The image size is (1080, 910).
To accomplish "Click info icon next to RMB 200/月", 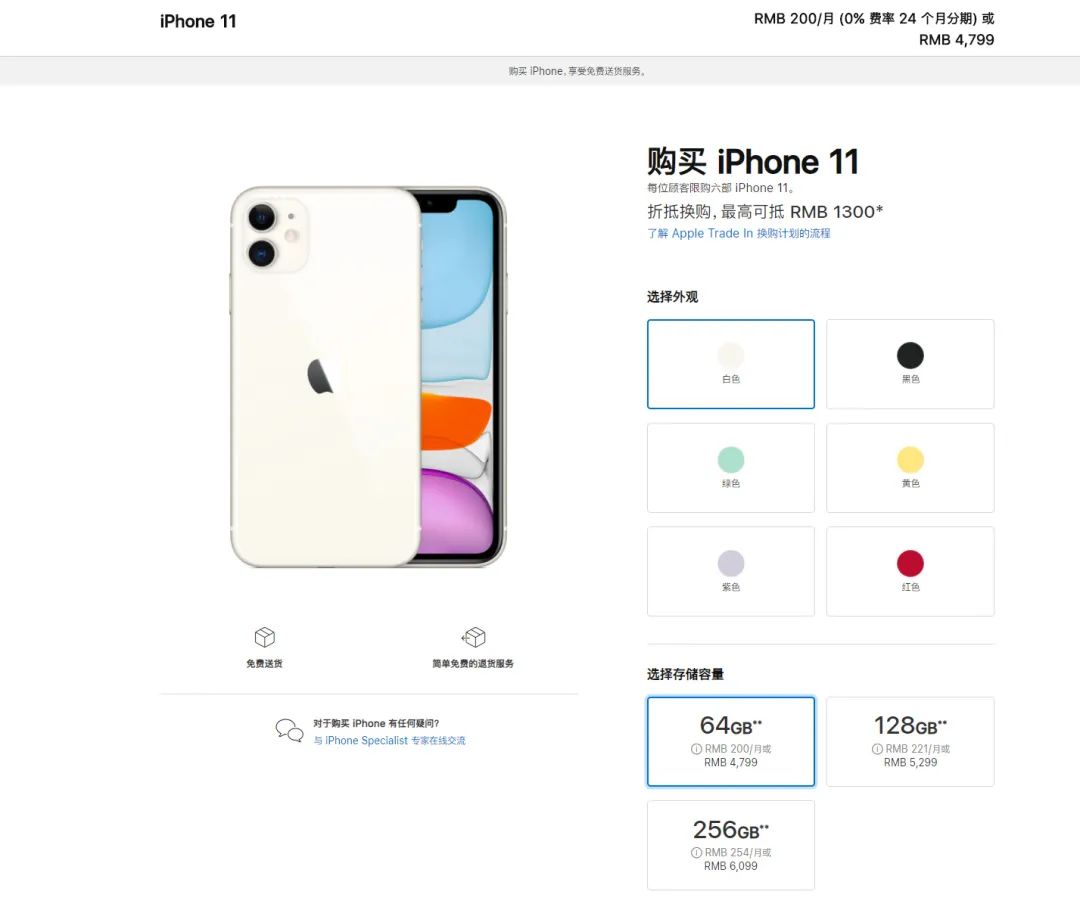I will pyautogui.click(x=696, y=749).
